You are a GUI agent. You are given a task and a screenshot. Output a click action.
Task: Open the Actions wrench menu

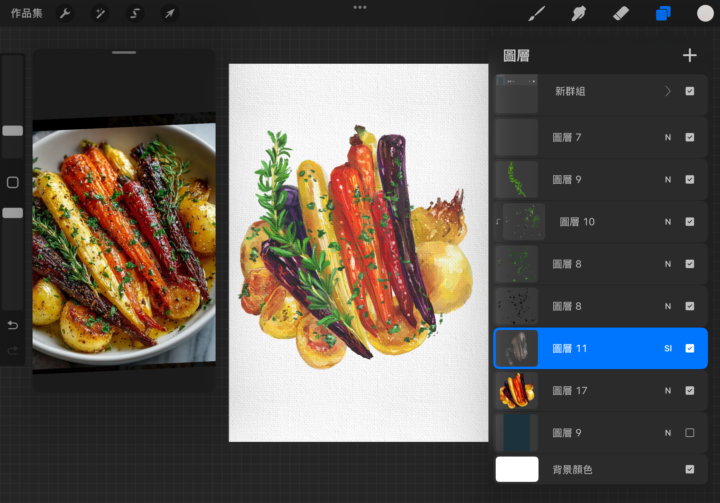[65, 13]
